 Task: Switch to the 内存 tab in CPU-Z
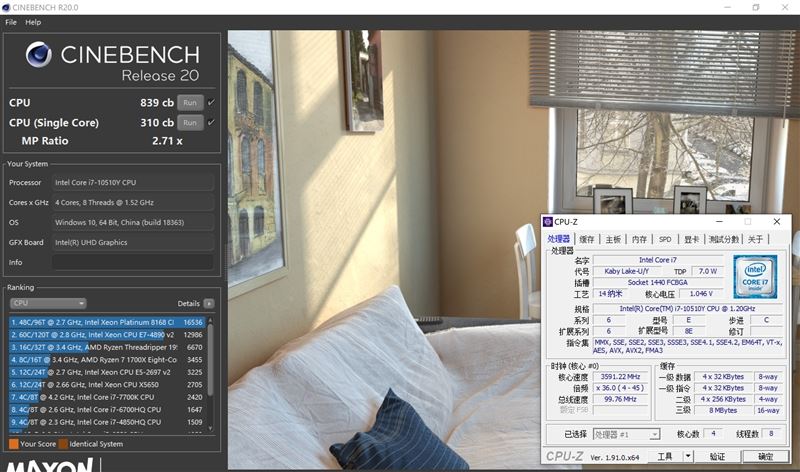(x=639, y=239)
